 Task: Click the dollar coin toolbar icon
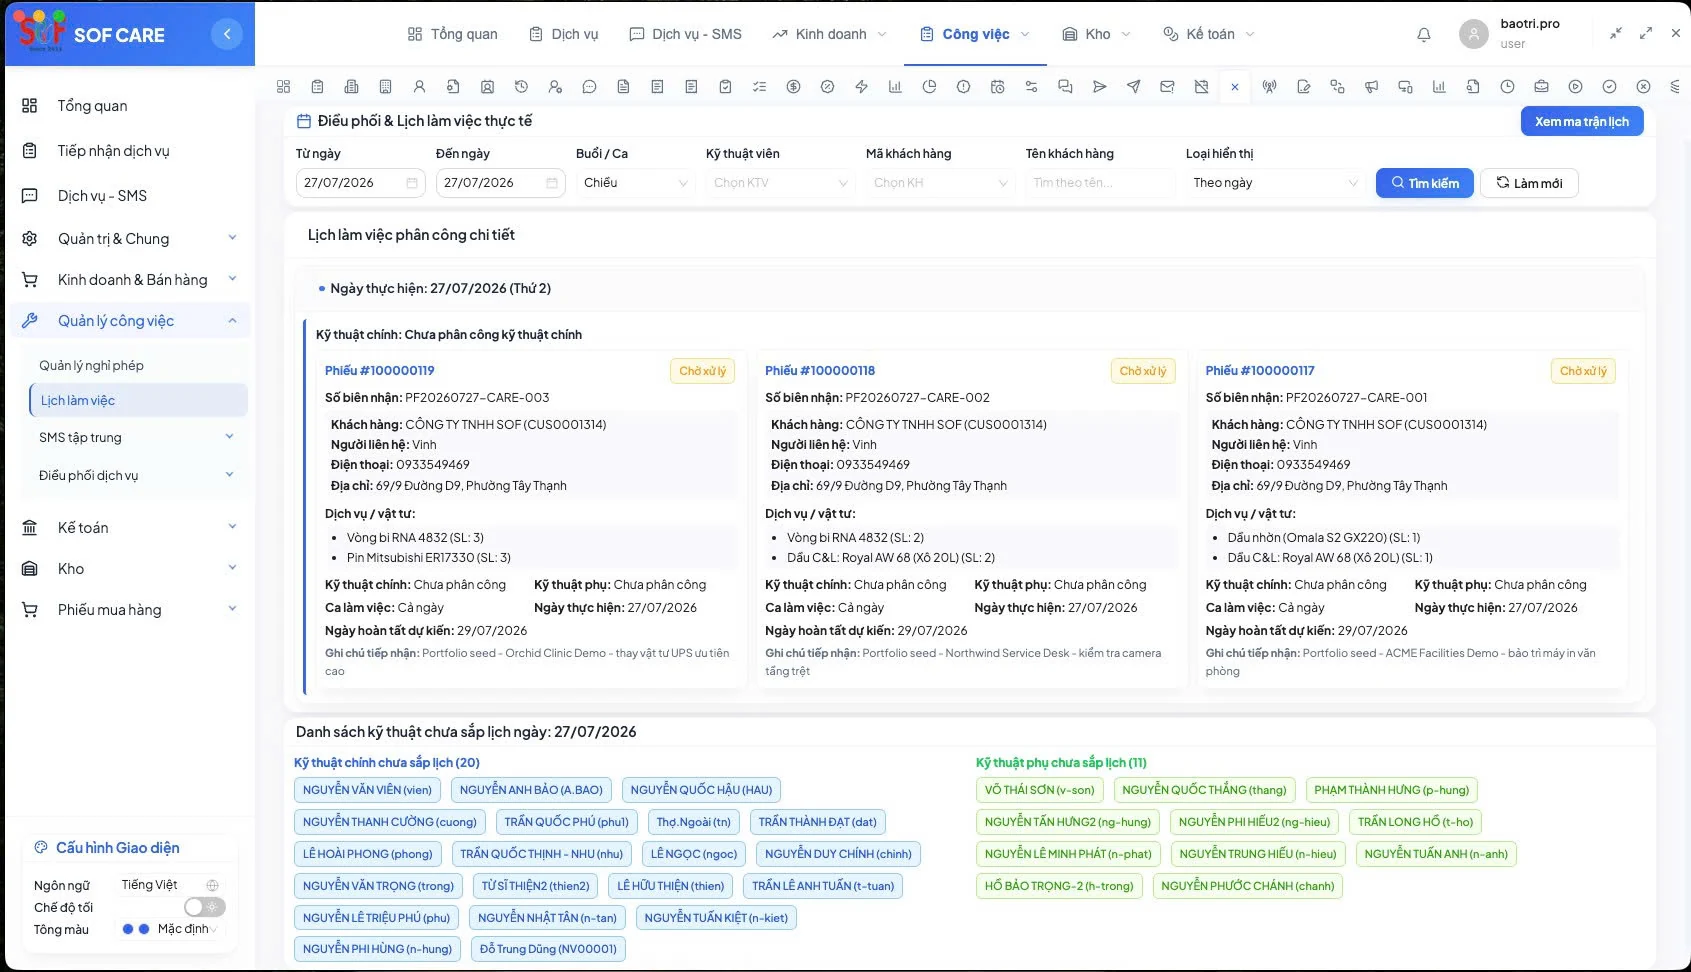click(x=793, y=87)
